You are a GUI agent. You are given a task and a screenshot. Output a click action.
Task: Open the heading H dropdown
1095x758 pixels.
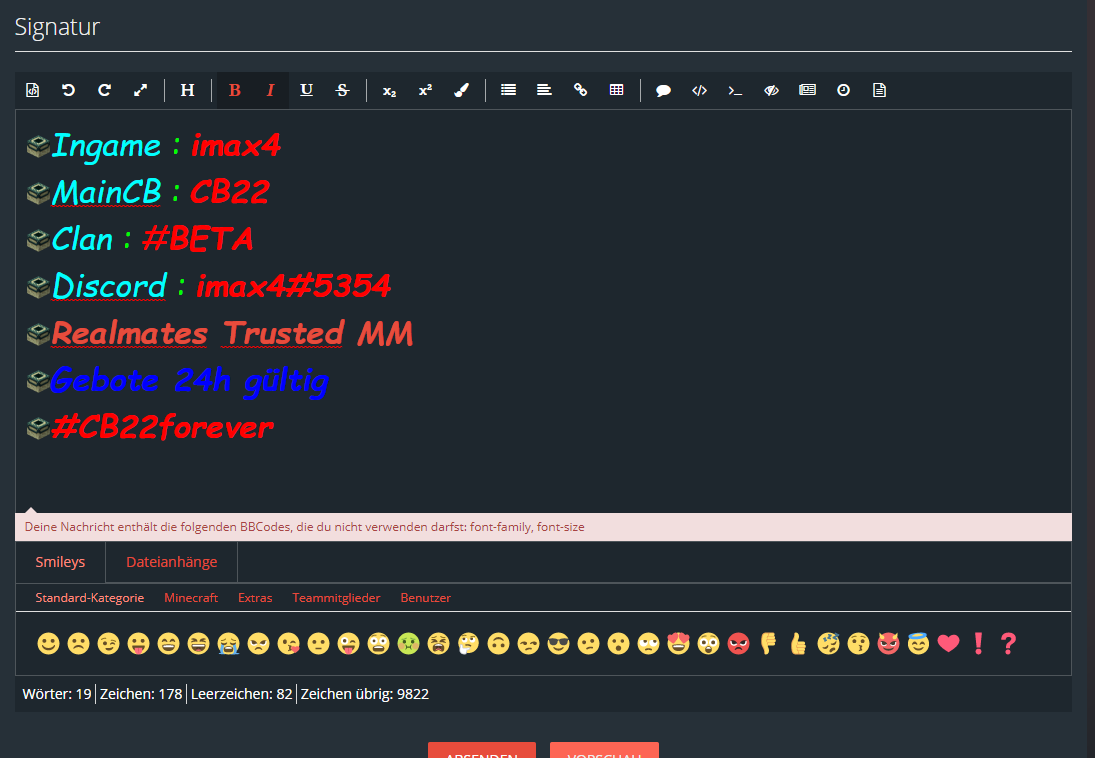[x=188, y=90]
